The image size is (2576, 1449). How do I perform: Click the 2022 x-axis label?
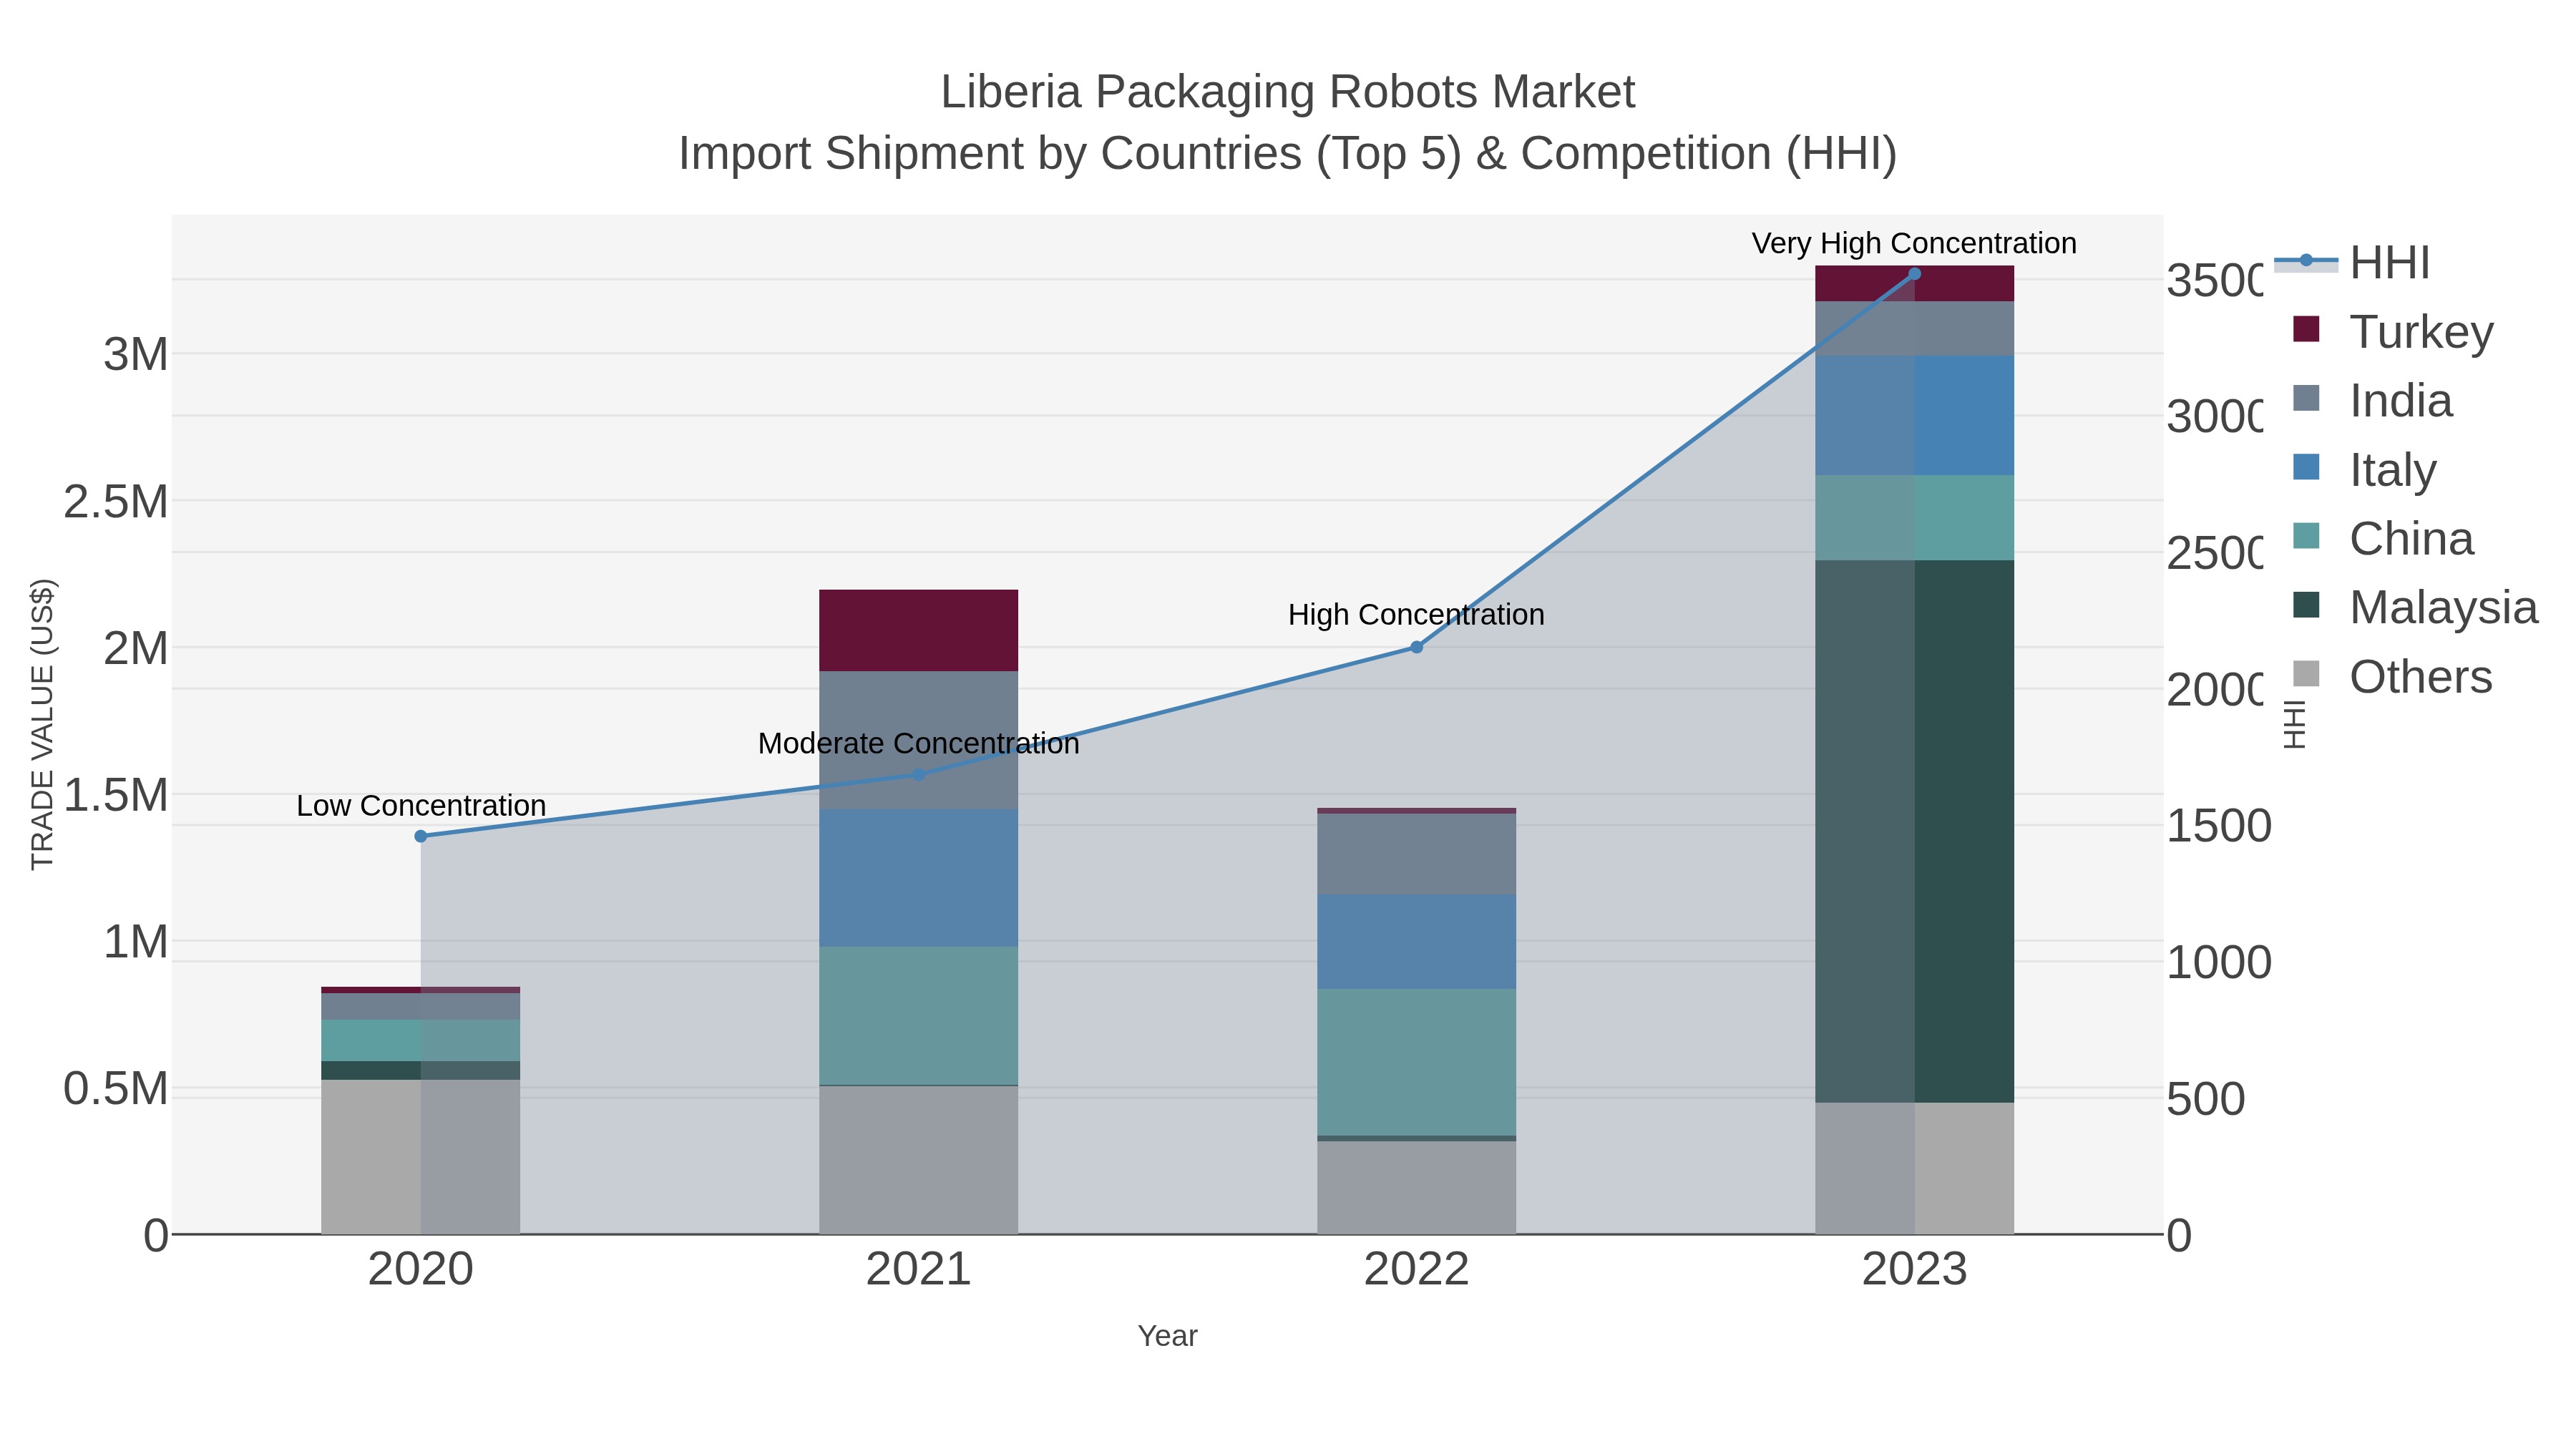pos(1416,1270)
